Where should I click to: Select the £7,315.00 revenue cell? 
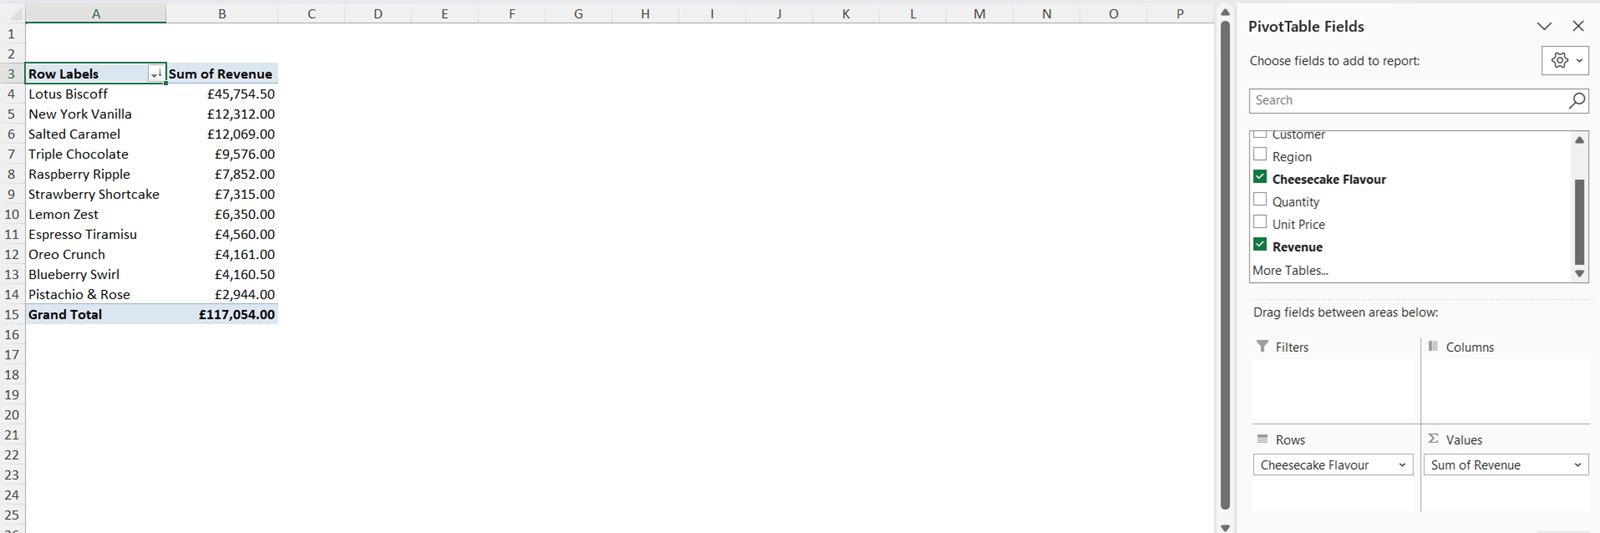[x=222, y=194]
